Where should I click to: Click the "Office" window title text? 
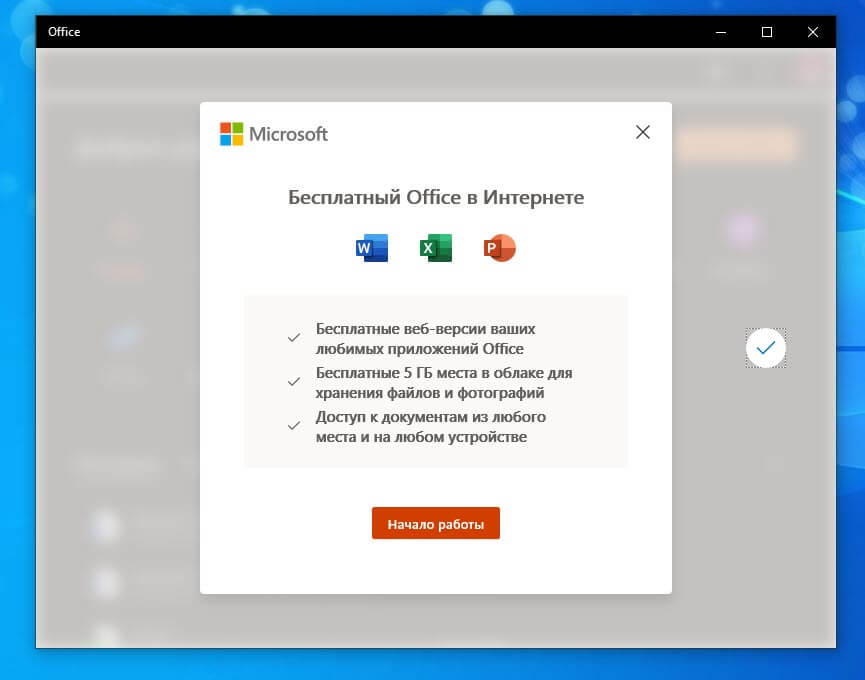64,32
